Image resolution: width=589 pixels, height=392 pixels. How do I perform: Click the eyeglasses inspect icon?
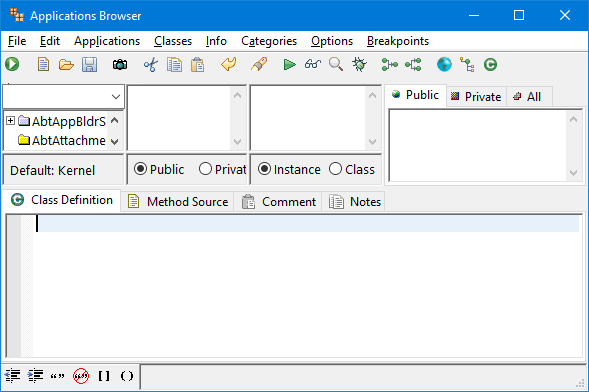tap(313, 65)
